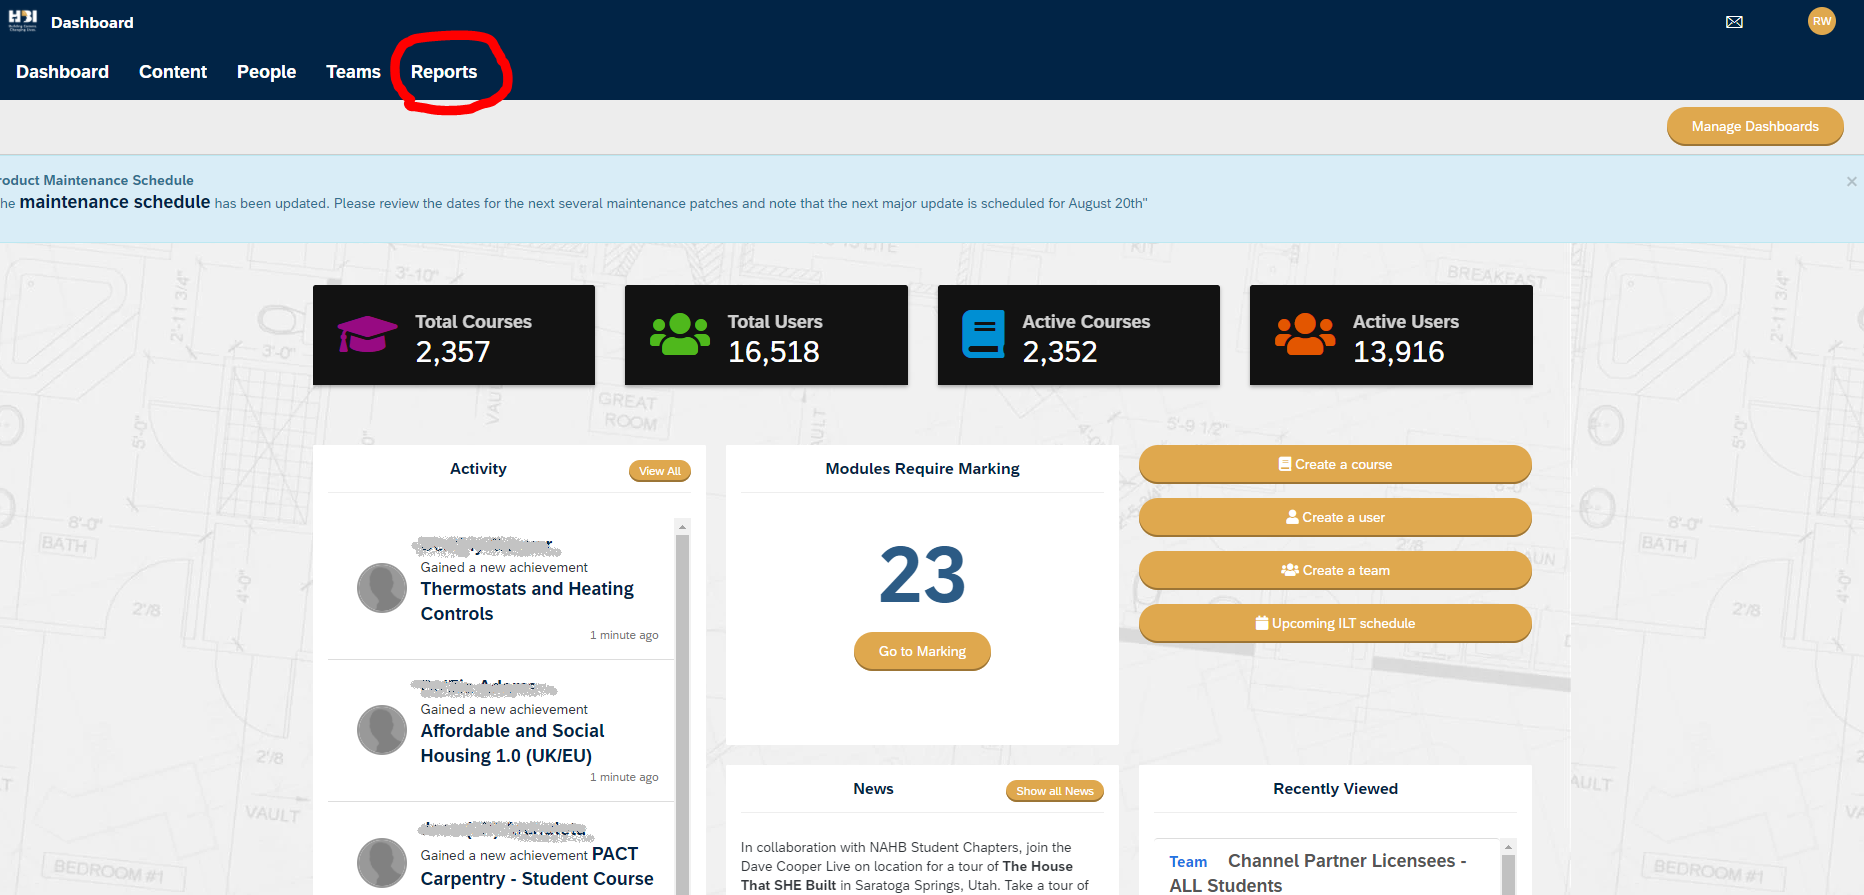Open the People menu

(x=266, y=72)
